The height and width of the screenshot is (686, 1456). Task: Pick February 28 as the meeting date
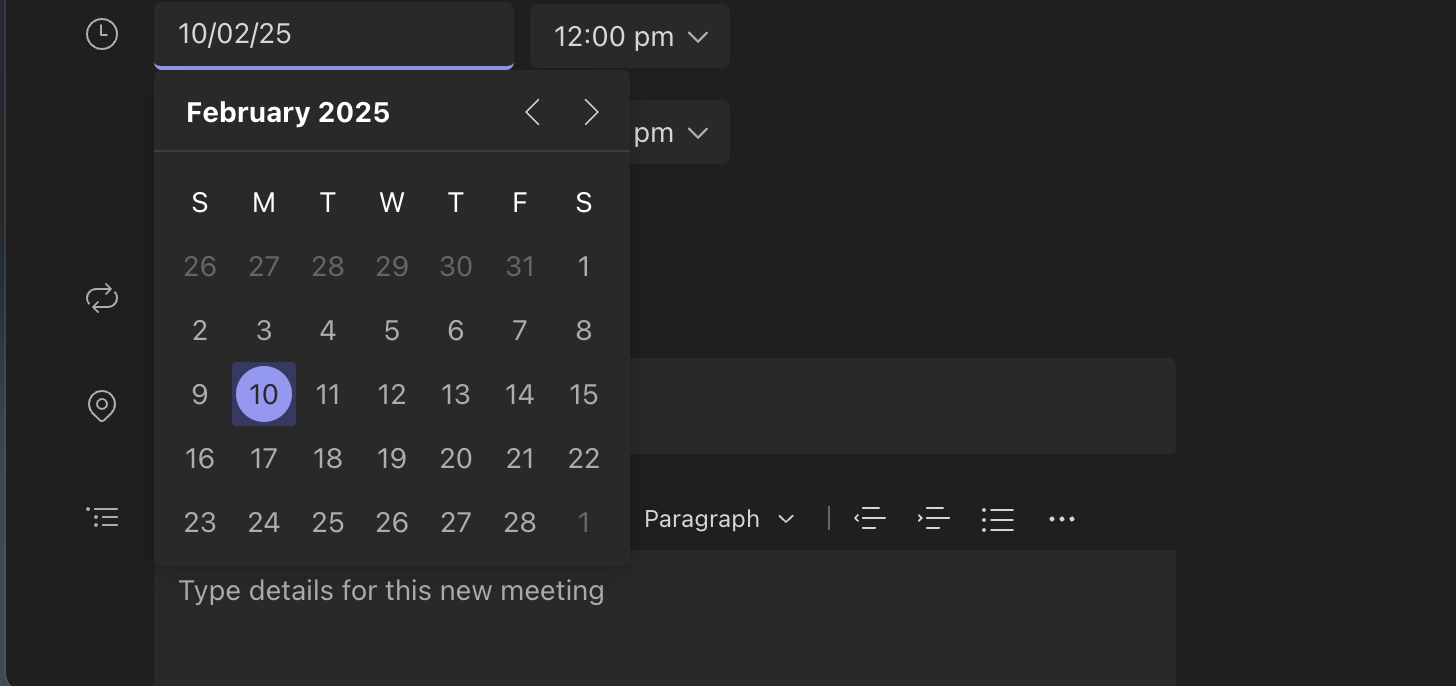pyautogui.click(x=519, y=521)
